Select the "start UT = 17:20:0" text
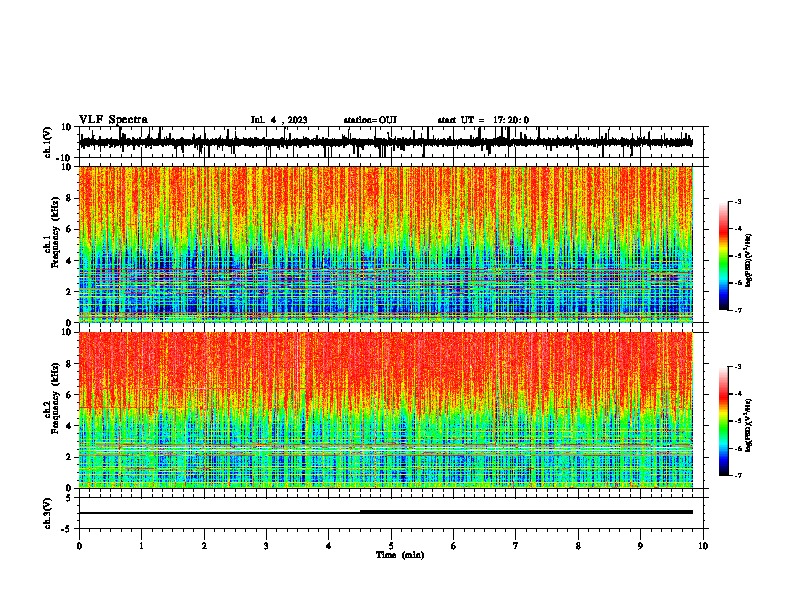Viewport: 792px width, 612px height. pyautogui.click(x=483, y=120)
